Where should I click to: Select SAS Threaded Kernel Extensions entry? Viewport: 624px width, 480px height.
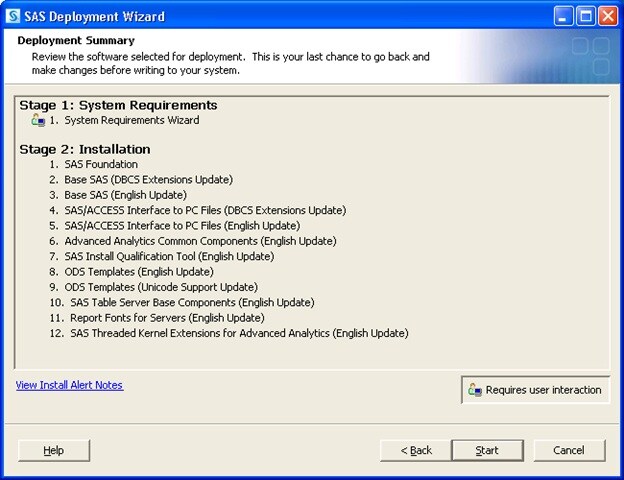point(238,333)
